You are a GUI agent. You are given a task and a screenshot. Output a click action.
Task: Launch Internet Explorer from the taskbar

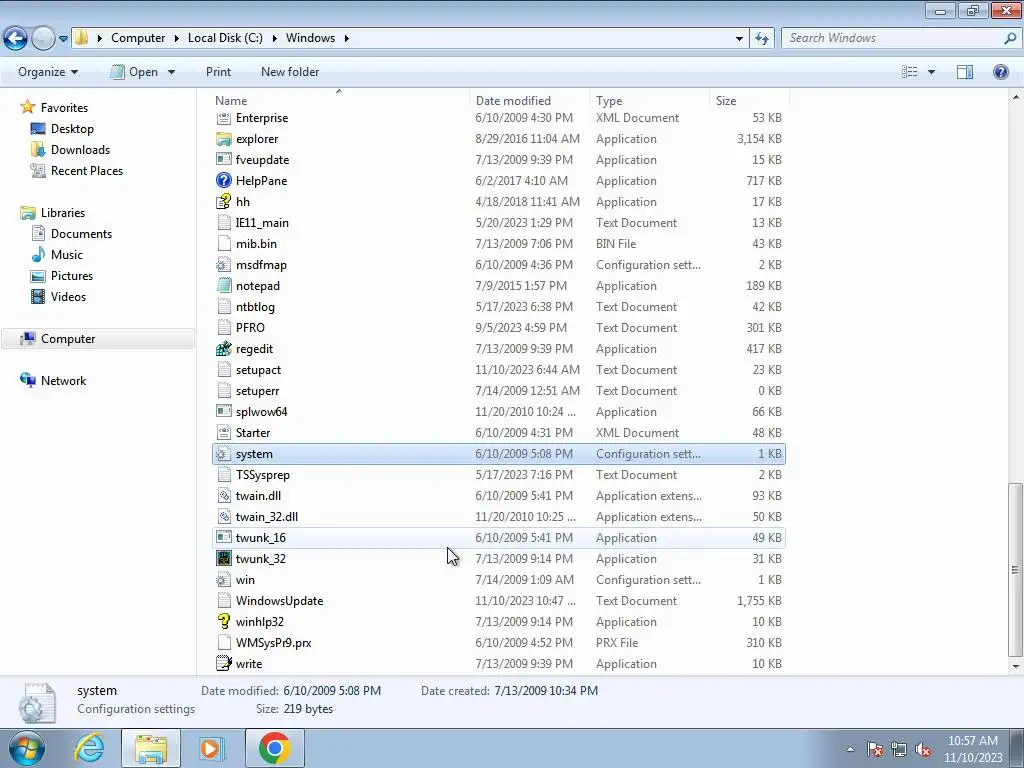tap(89, 748)
